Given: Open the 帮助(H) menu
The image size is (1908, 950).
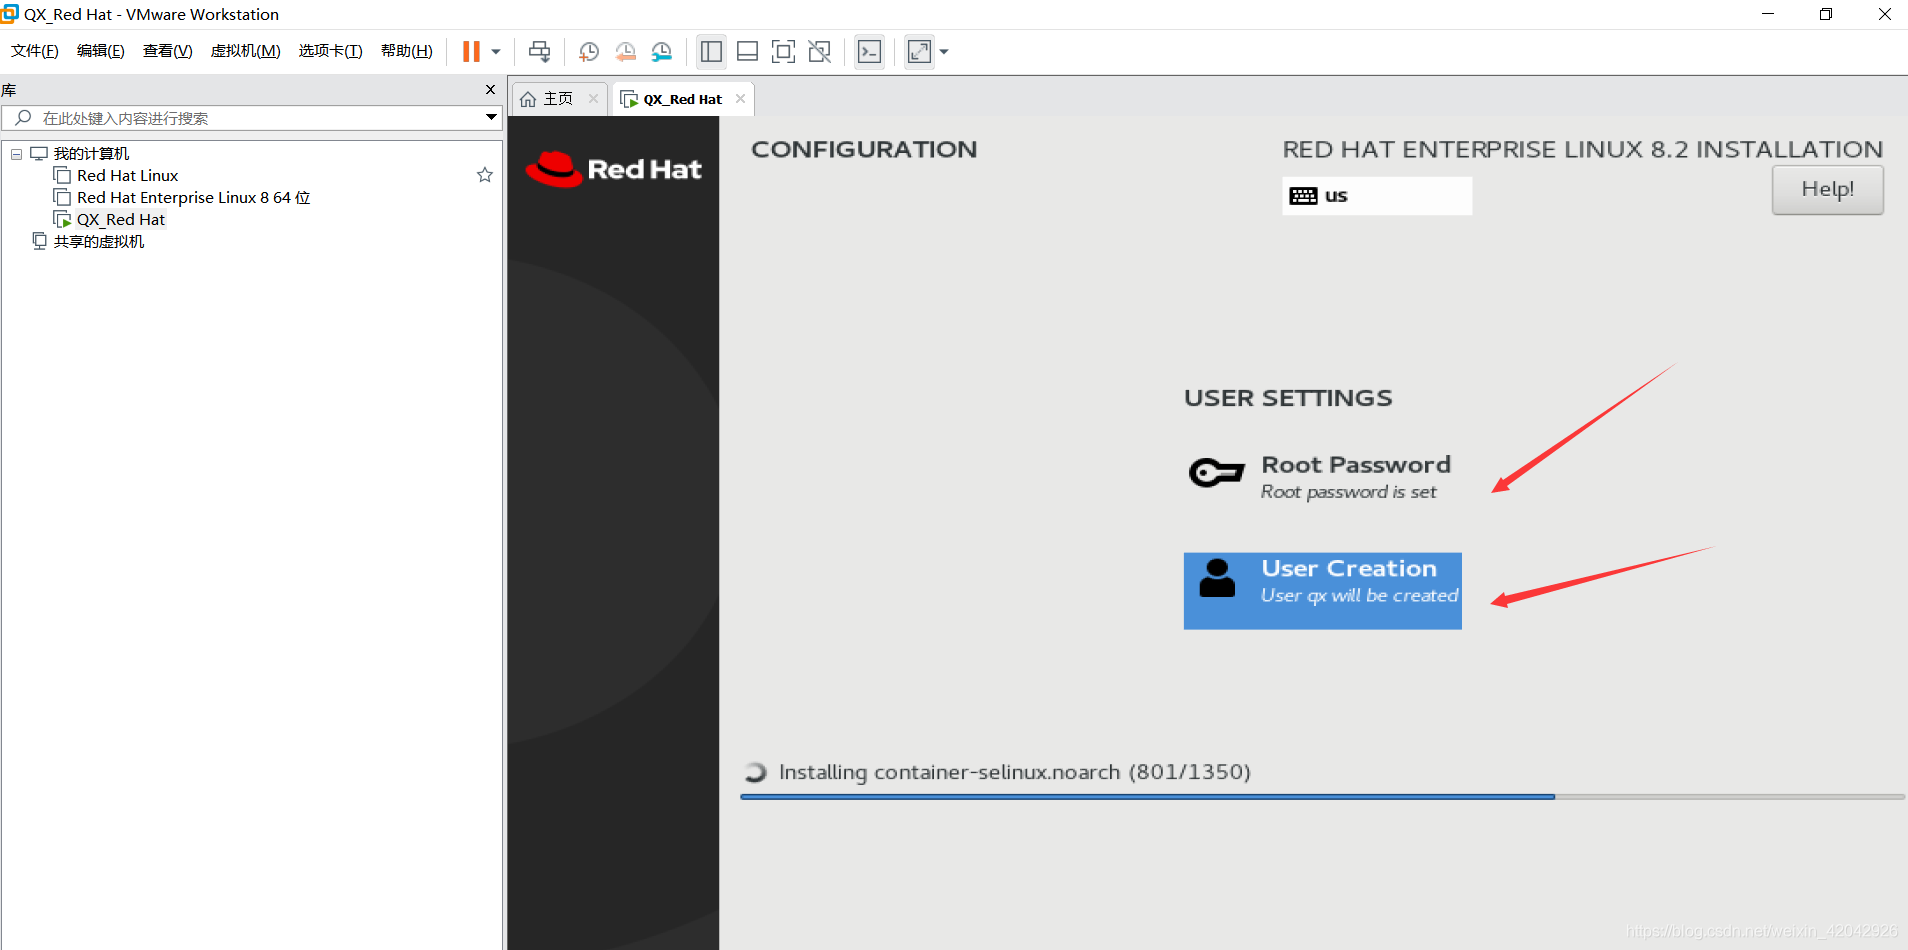Looking at the screenshot, I should tap(407, 51).
